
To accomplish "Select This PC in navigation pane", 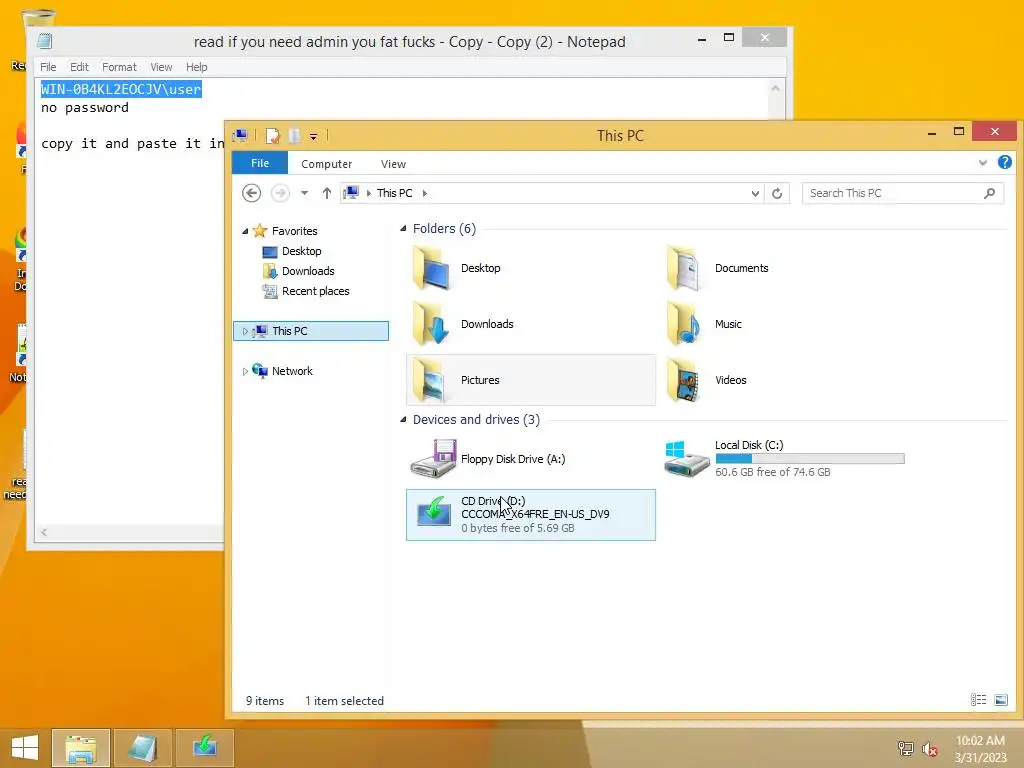I will coord(311,331).
